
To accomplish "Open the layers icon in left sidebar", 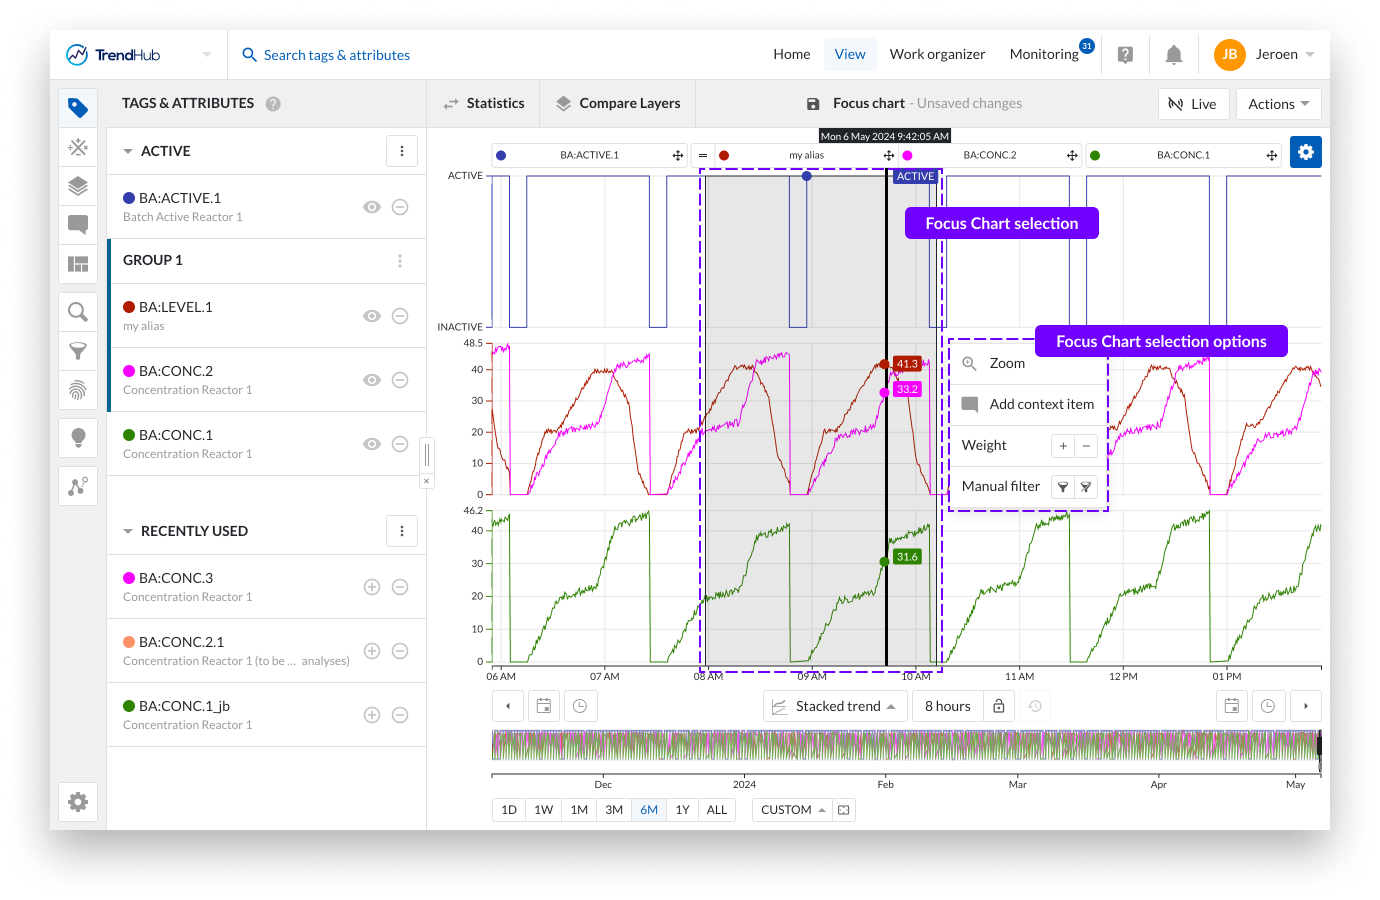I will [x=78, y=186].
